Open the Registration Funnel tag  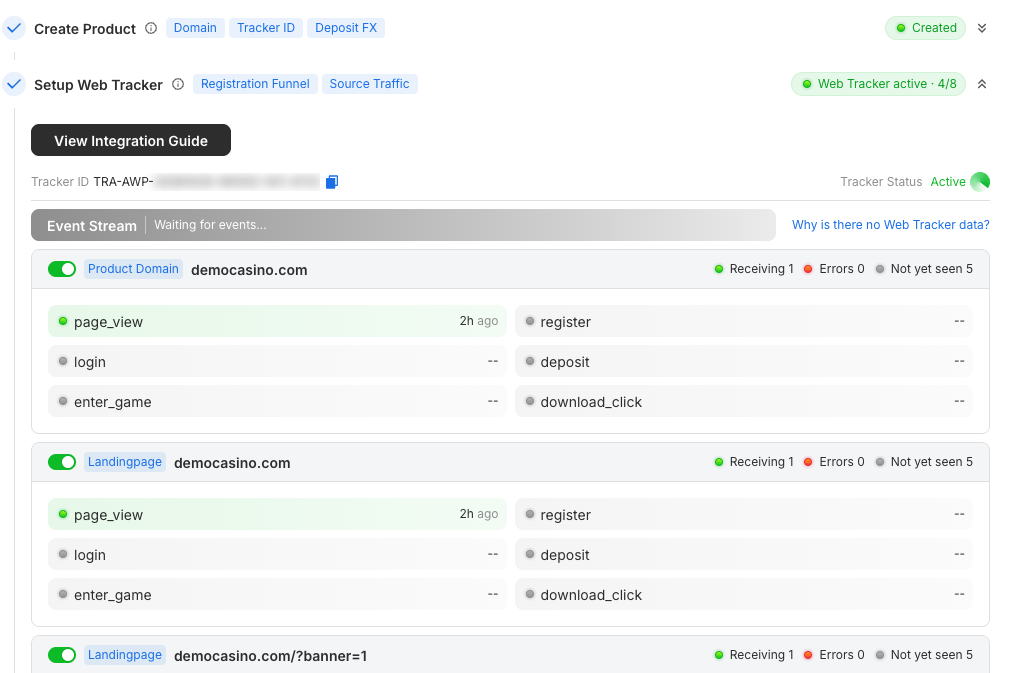255,84
